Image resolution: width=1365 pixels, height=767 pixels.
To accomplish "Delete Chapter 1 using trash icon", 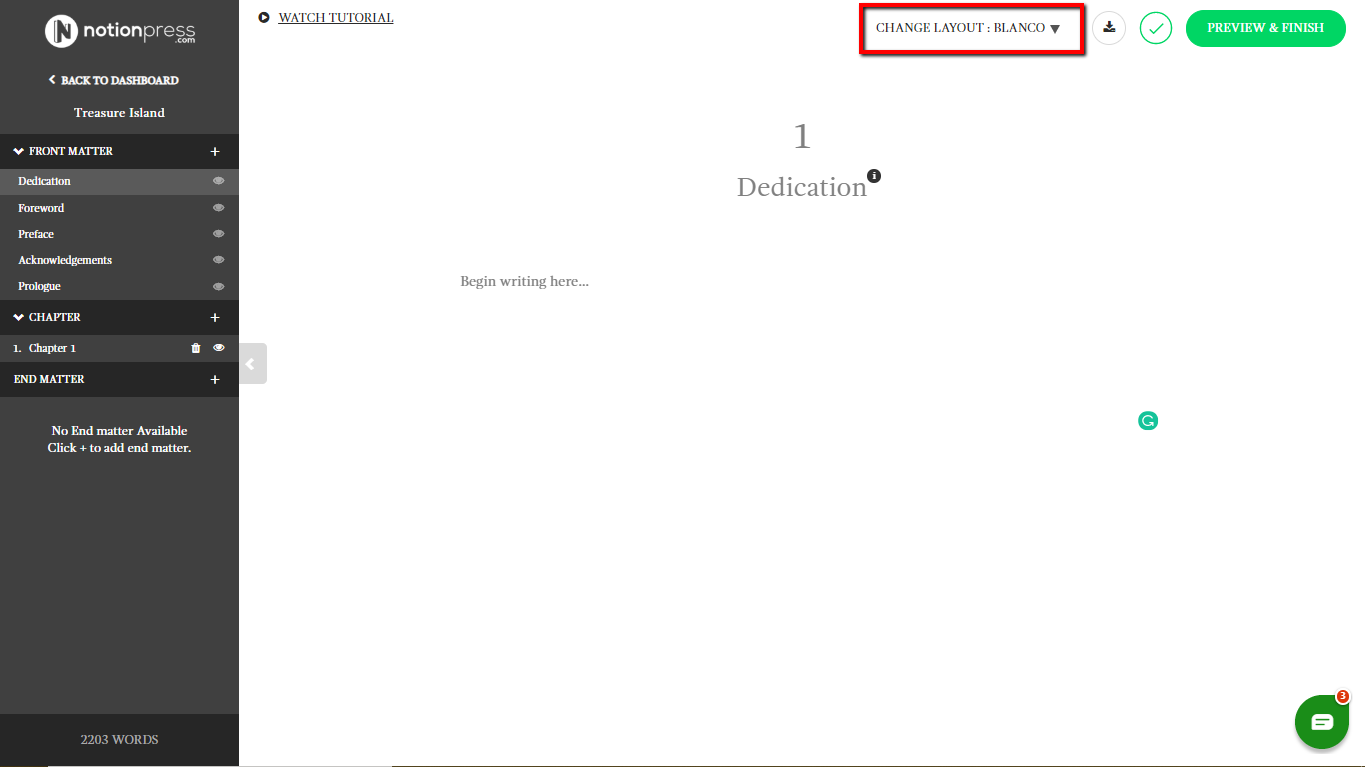I will pyautogui.click(x=196, y=348).
